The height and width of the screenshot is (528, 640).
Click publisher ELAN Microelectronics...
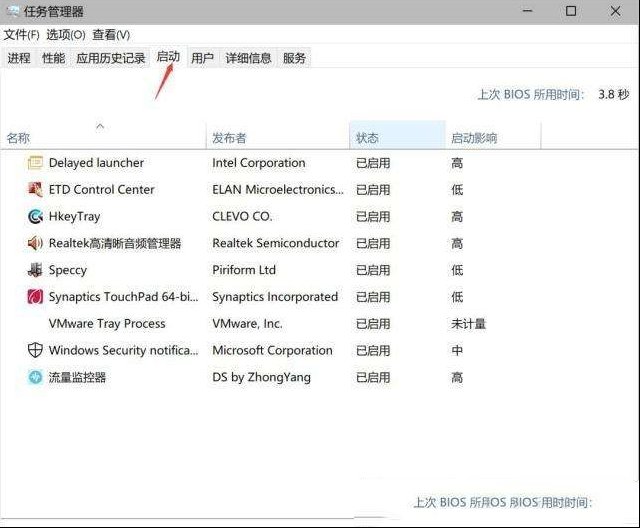click(278, 190)
